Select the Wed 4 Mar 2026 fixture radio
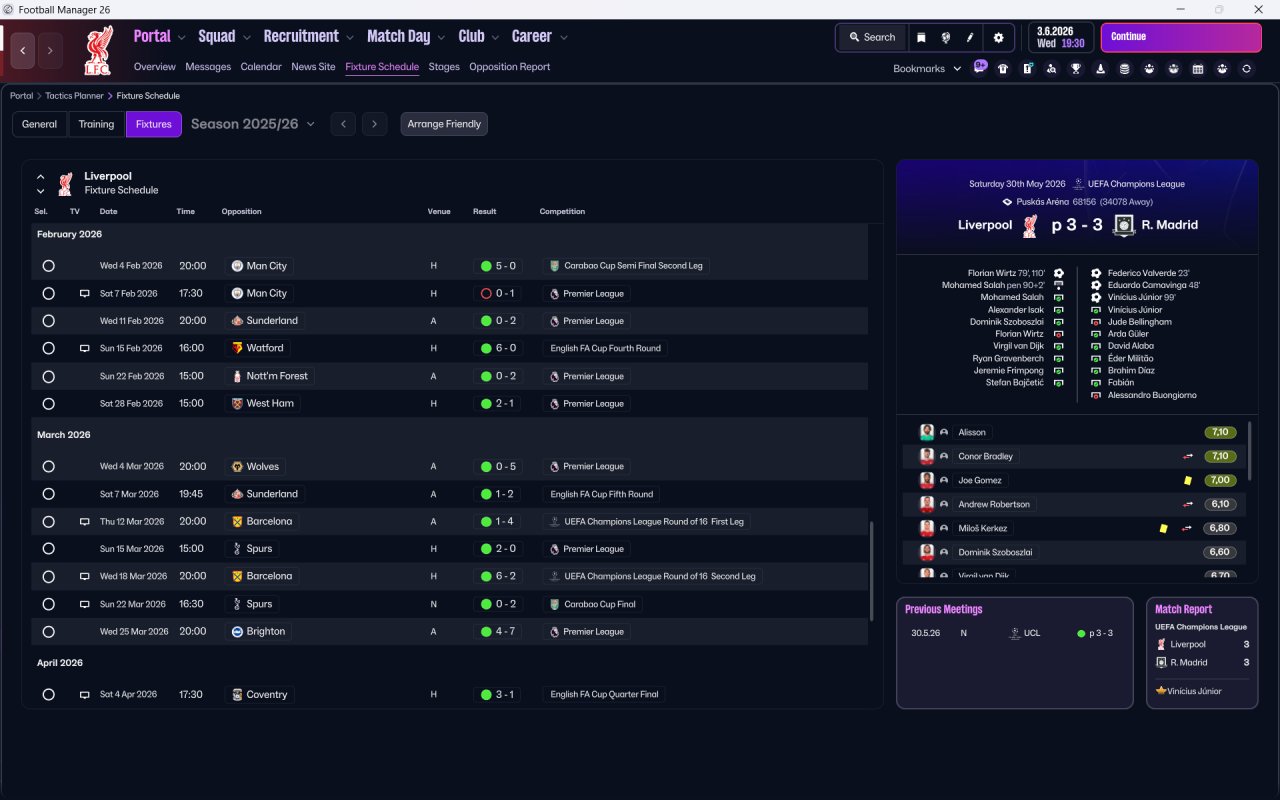1280x800 pixels. pos(48,467)
